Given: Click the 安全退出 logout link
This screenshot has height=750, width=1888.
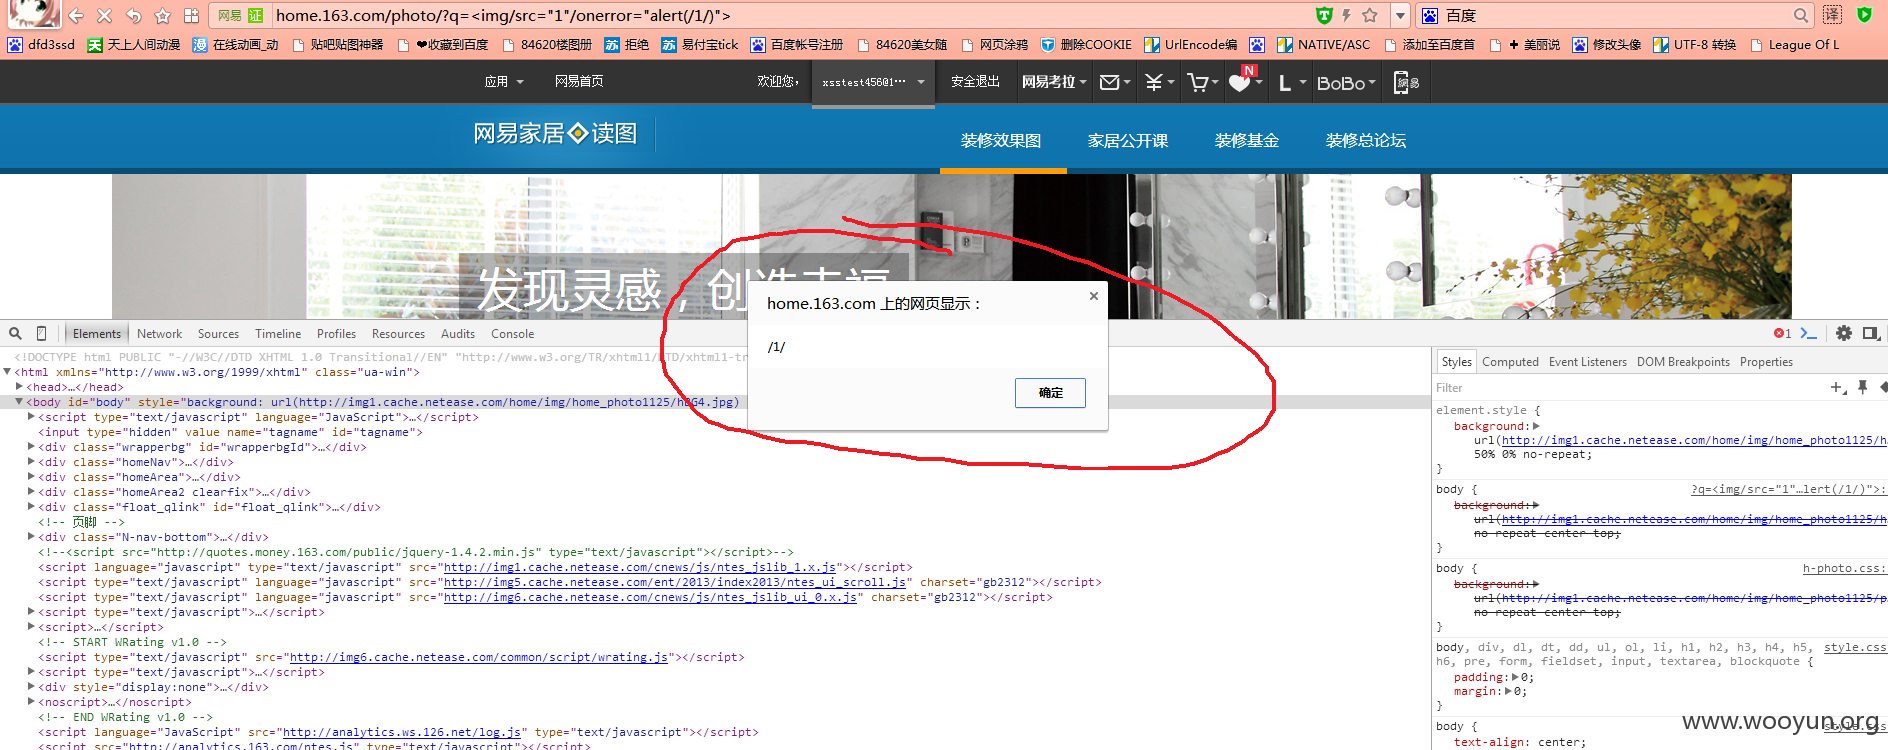Looking at the screenshot, I should point(975,81).
